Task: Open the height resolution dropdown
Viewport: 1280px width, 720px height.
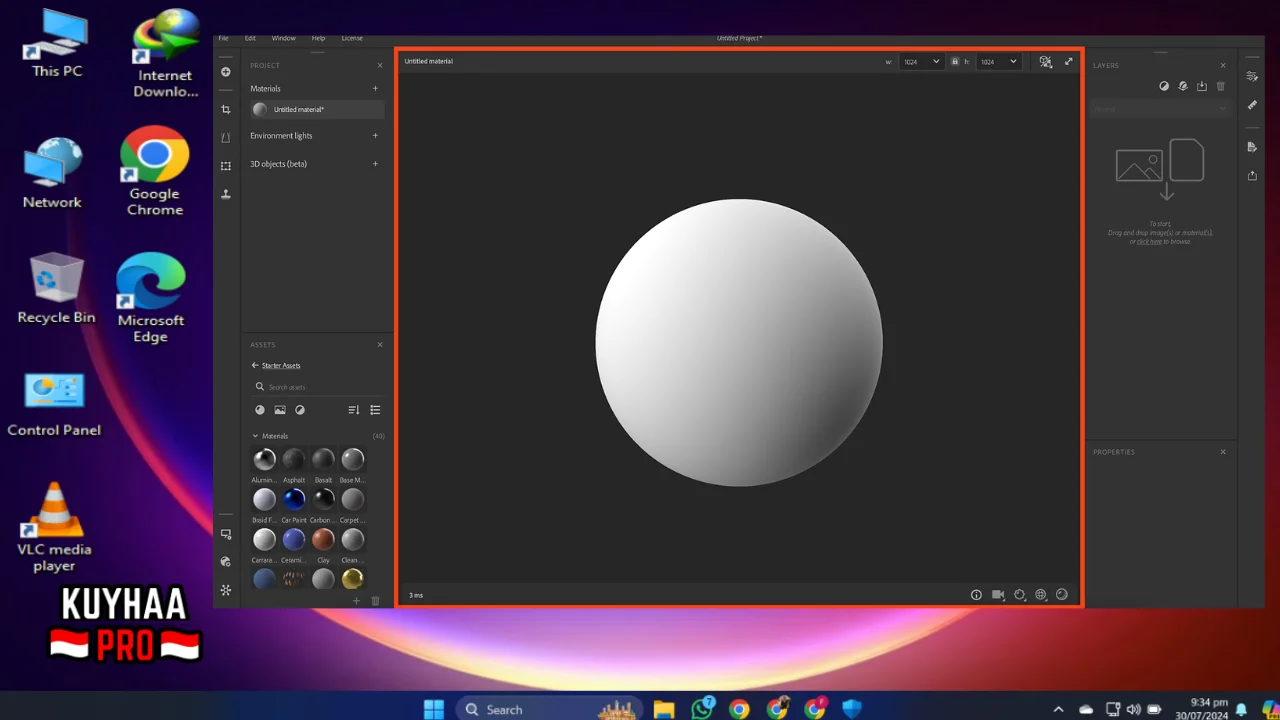Action: tap(998, 62)
